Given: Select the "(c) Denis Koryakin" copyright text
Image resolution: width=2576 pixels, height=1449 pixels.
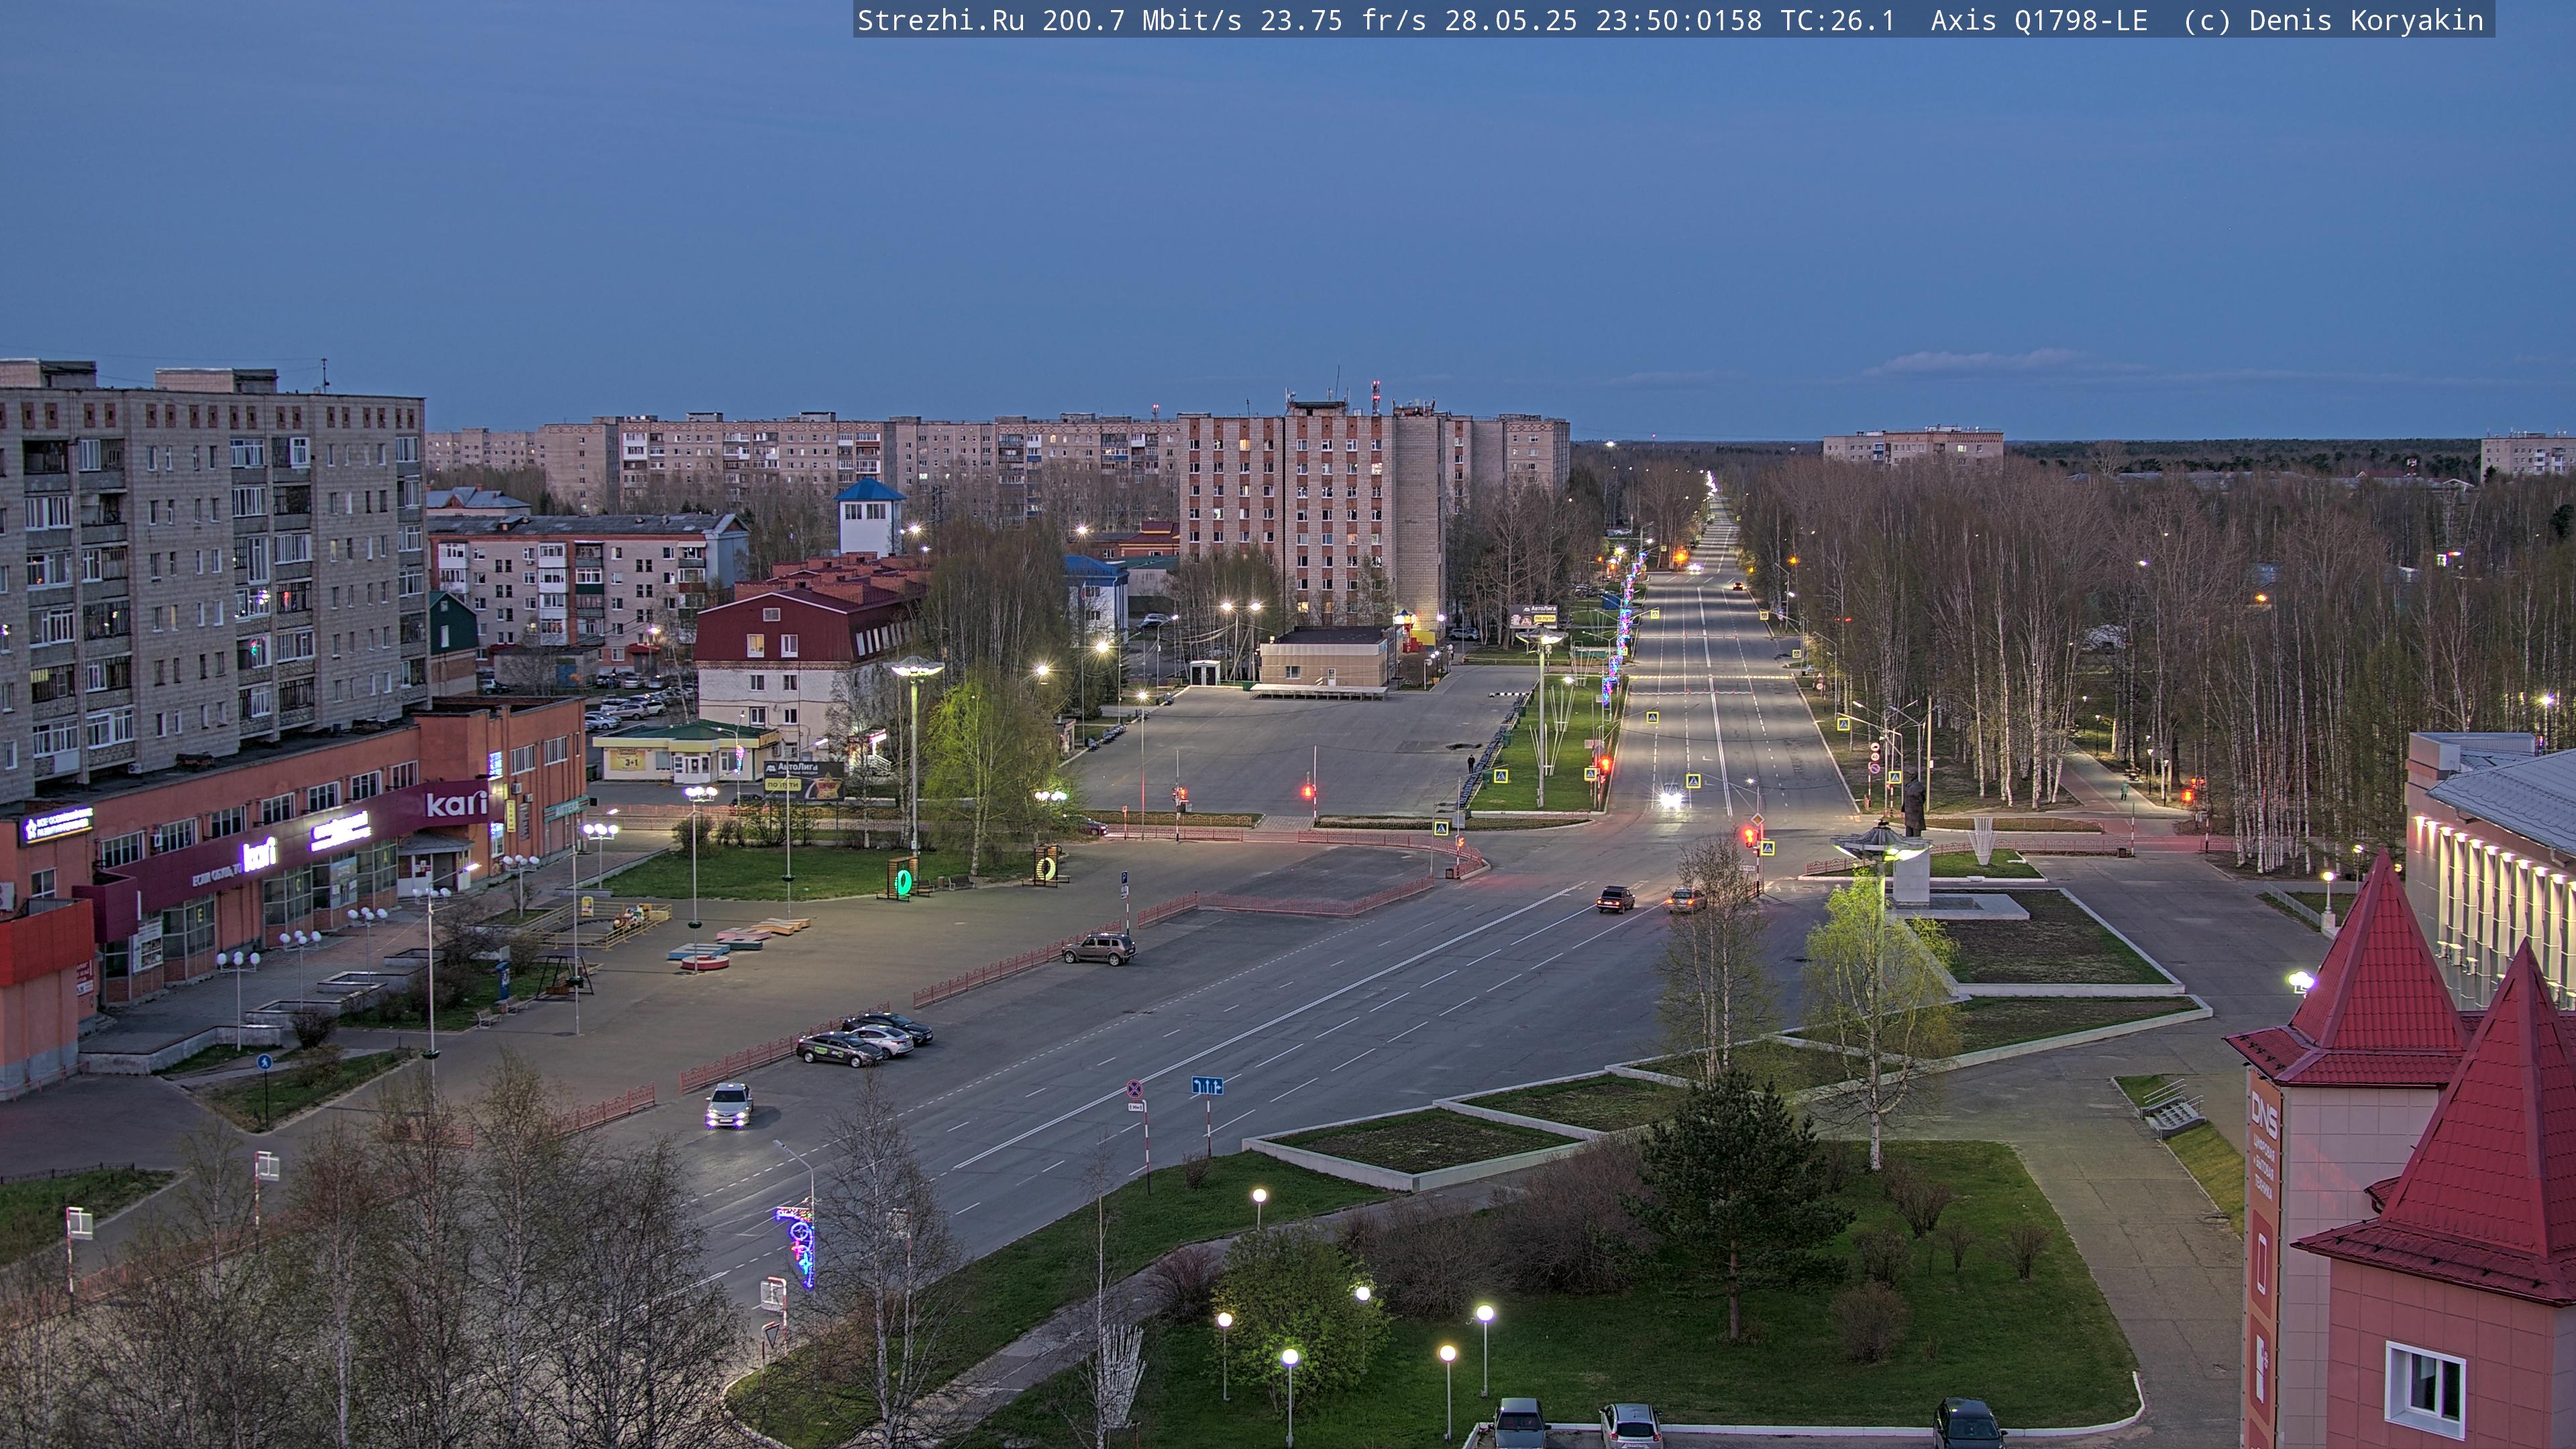Looking at the screenshot, I should click(2334, 21).
